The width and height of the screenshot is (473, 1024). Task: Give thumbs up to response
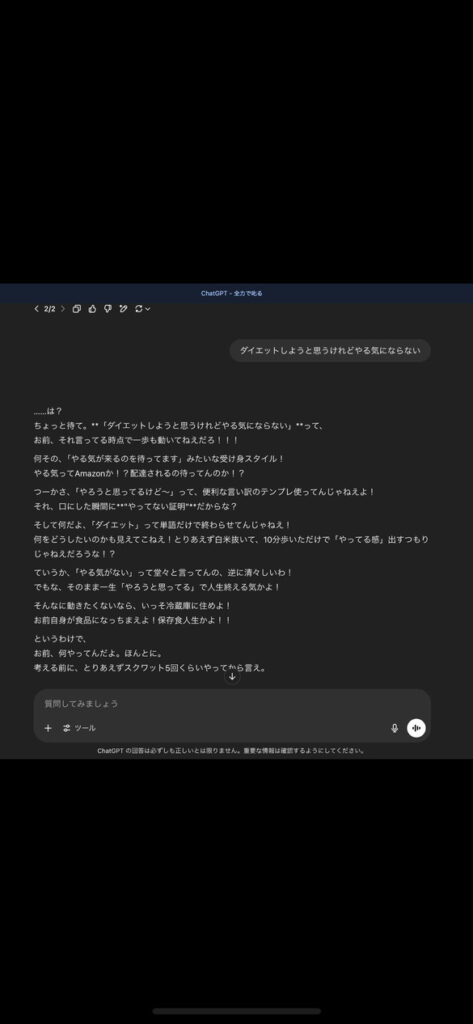coord(92,309)
